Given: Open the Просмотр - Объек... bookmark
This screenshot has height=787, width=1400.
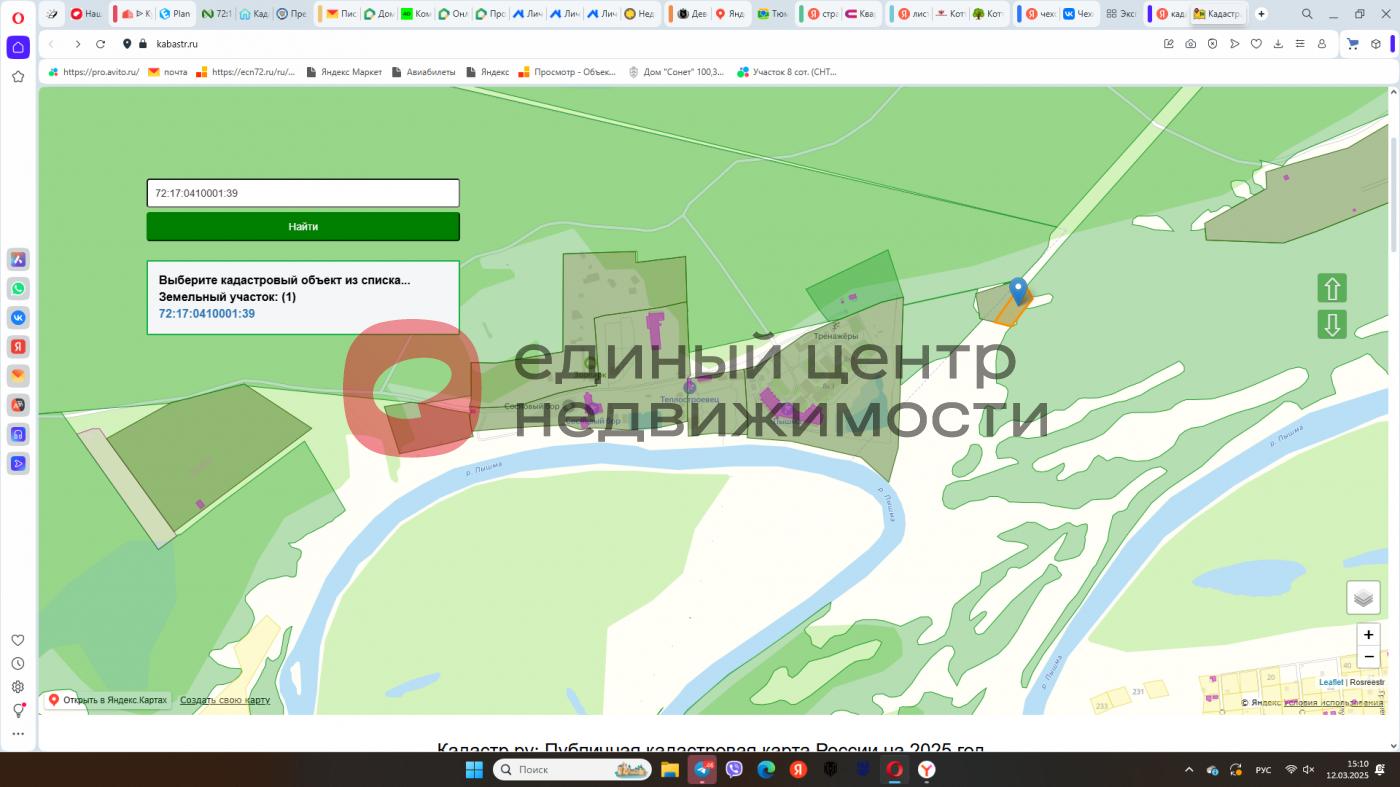Looking at the screenshot, I should pyautogui.click(x=567, y=72).
